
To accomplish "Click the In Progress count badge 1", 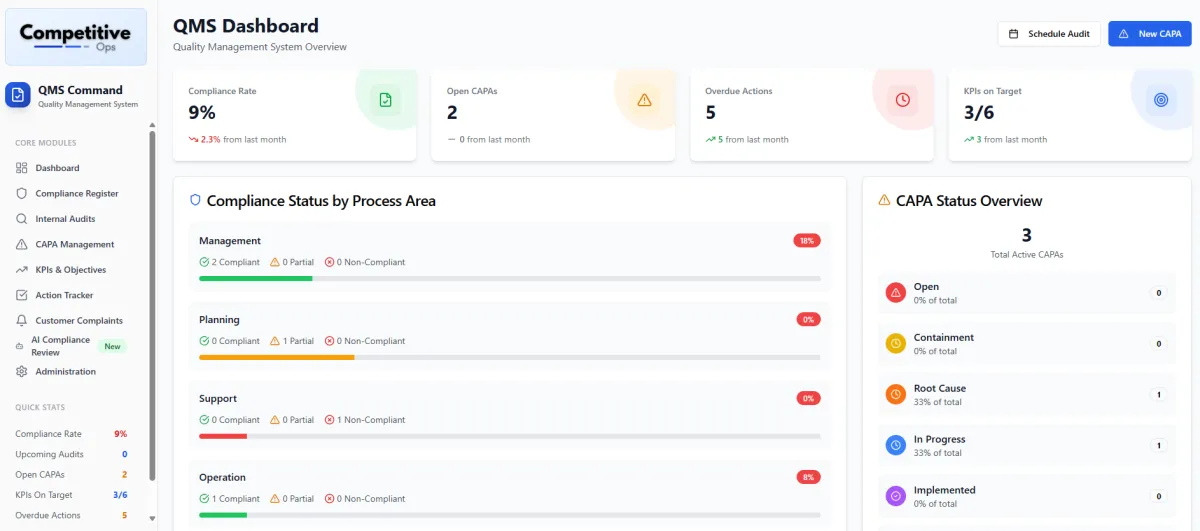I will click(1159, 445).
